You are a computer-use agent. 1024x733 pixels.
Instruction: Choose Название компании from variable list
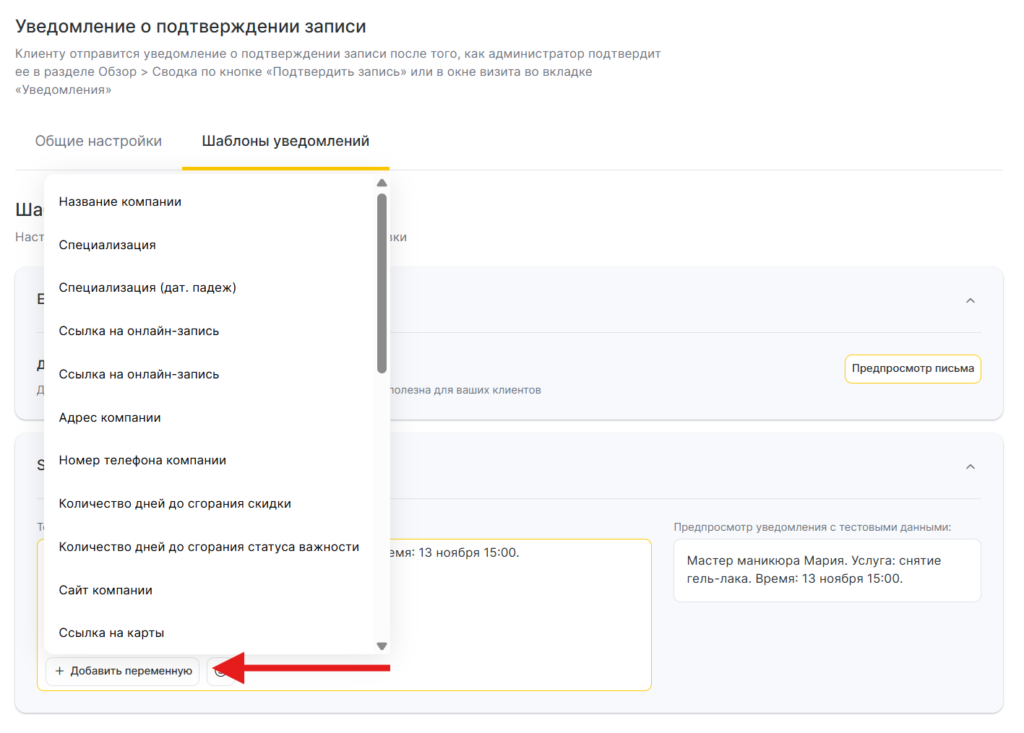120,202
